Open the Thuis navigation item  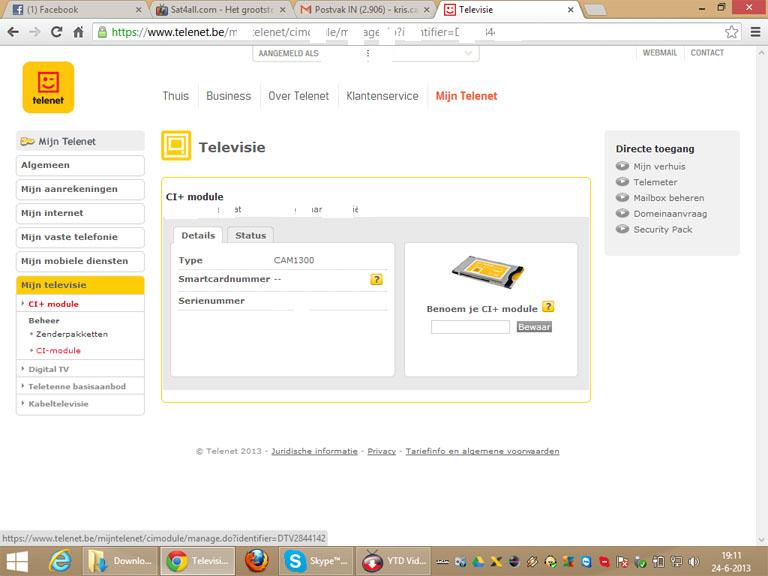pyautogui.click(x=175, y=96)
